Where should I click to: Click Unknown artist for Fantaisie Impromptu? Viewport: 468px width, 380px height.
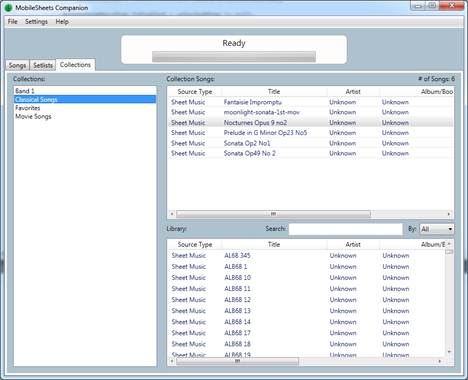point(343,102)
